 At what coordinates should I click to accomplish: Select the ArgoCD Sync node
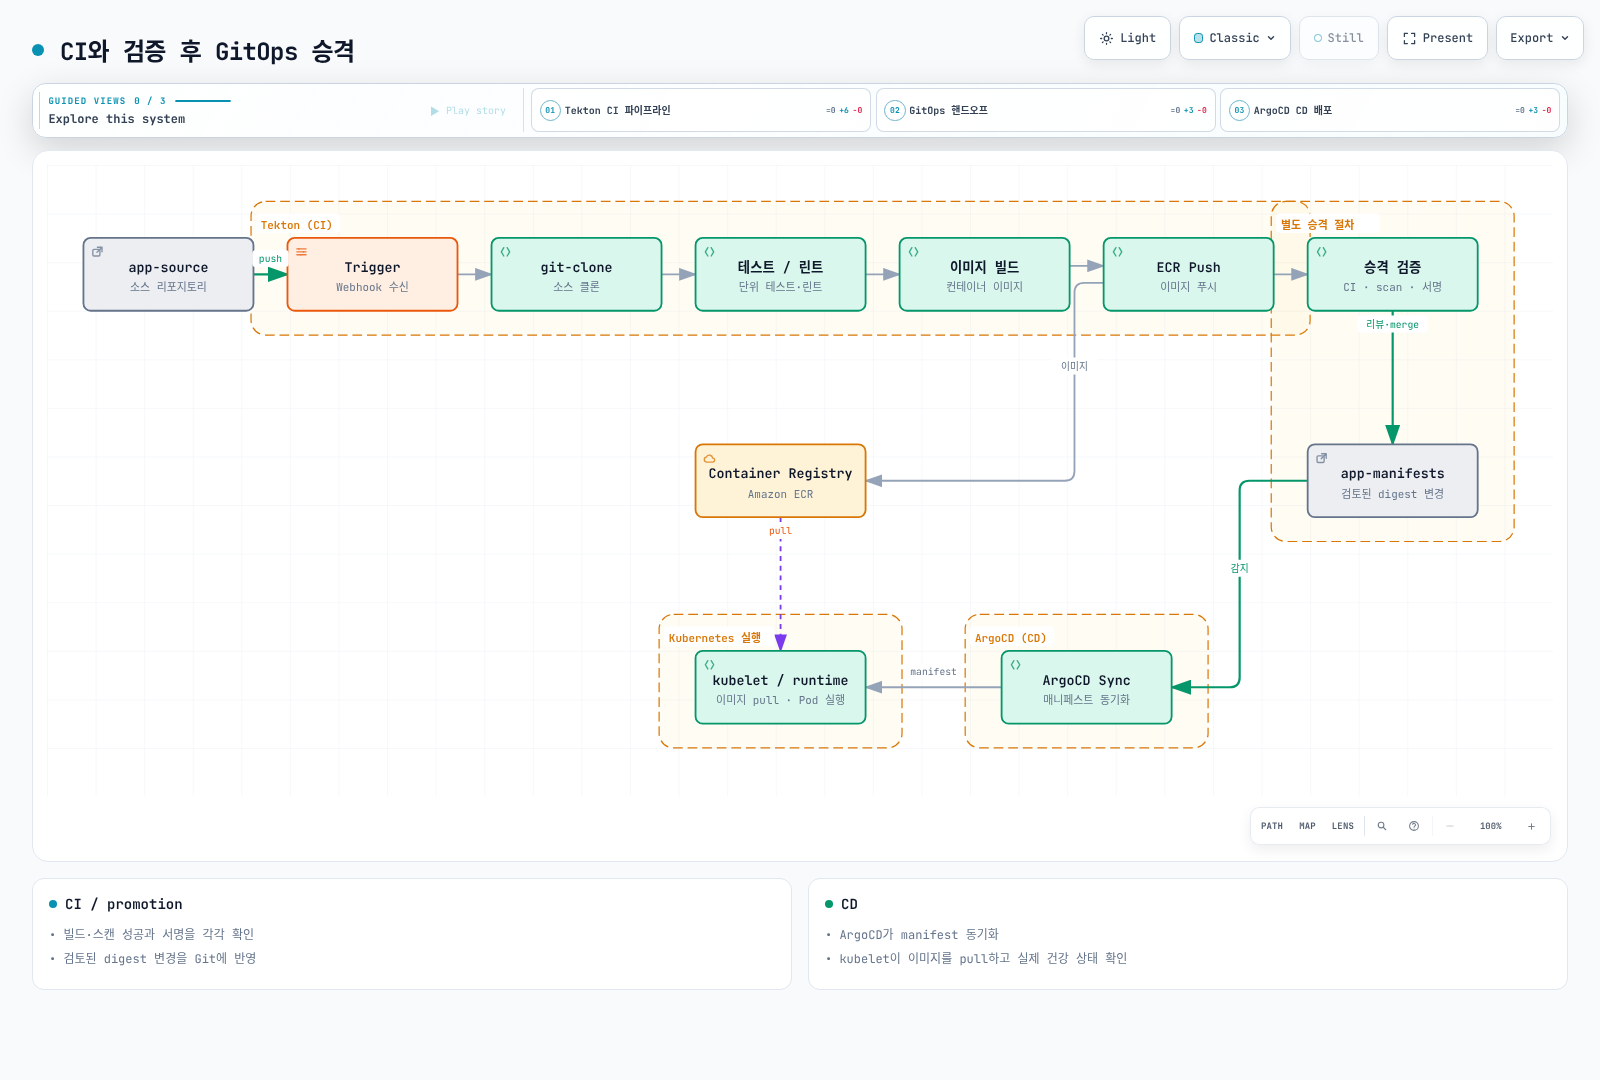(1087, 688)
